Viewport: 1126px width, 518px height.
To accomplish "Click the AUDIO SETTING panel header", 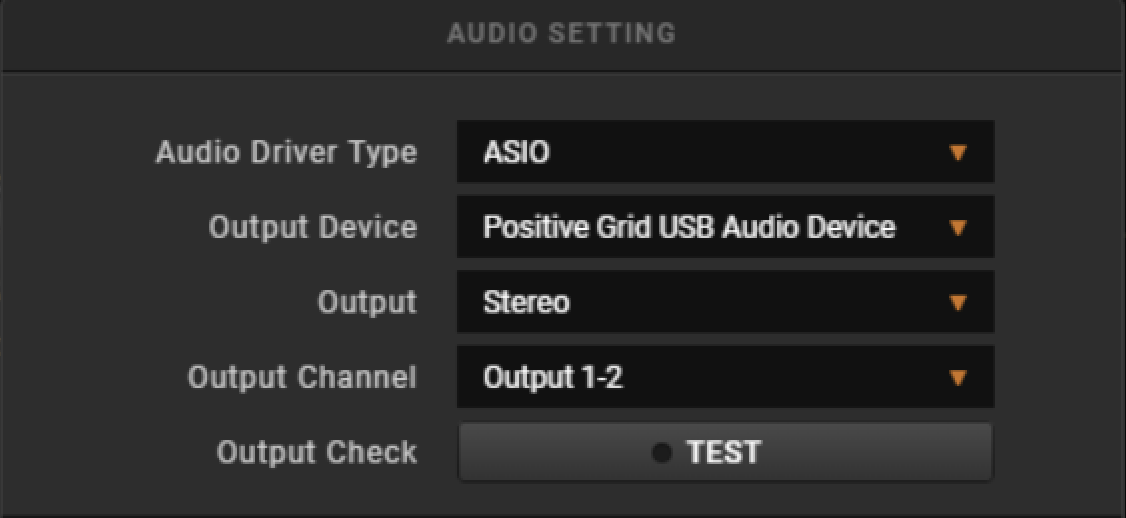I will pos(562,34).
